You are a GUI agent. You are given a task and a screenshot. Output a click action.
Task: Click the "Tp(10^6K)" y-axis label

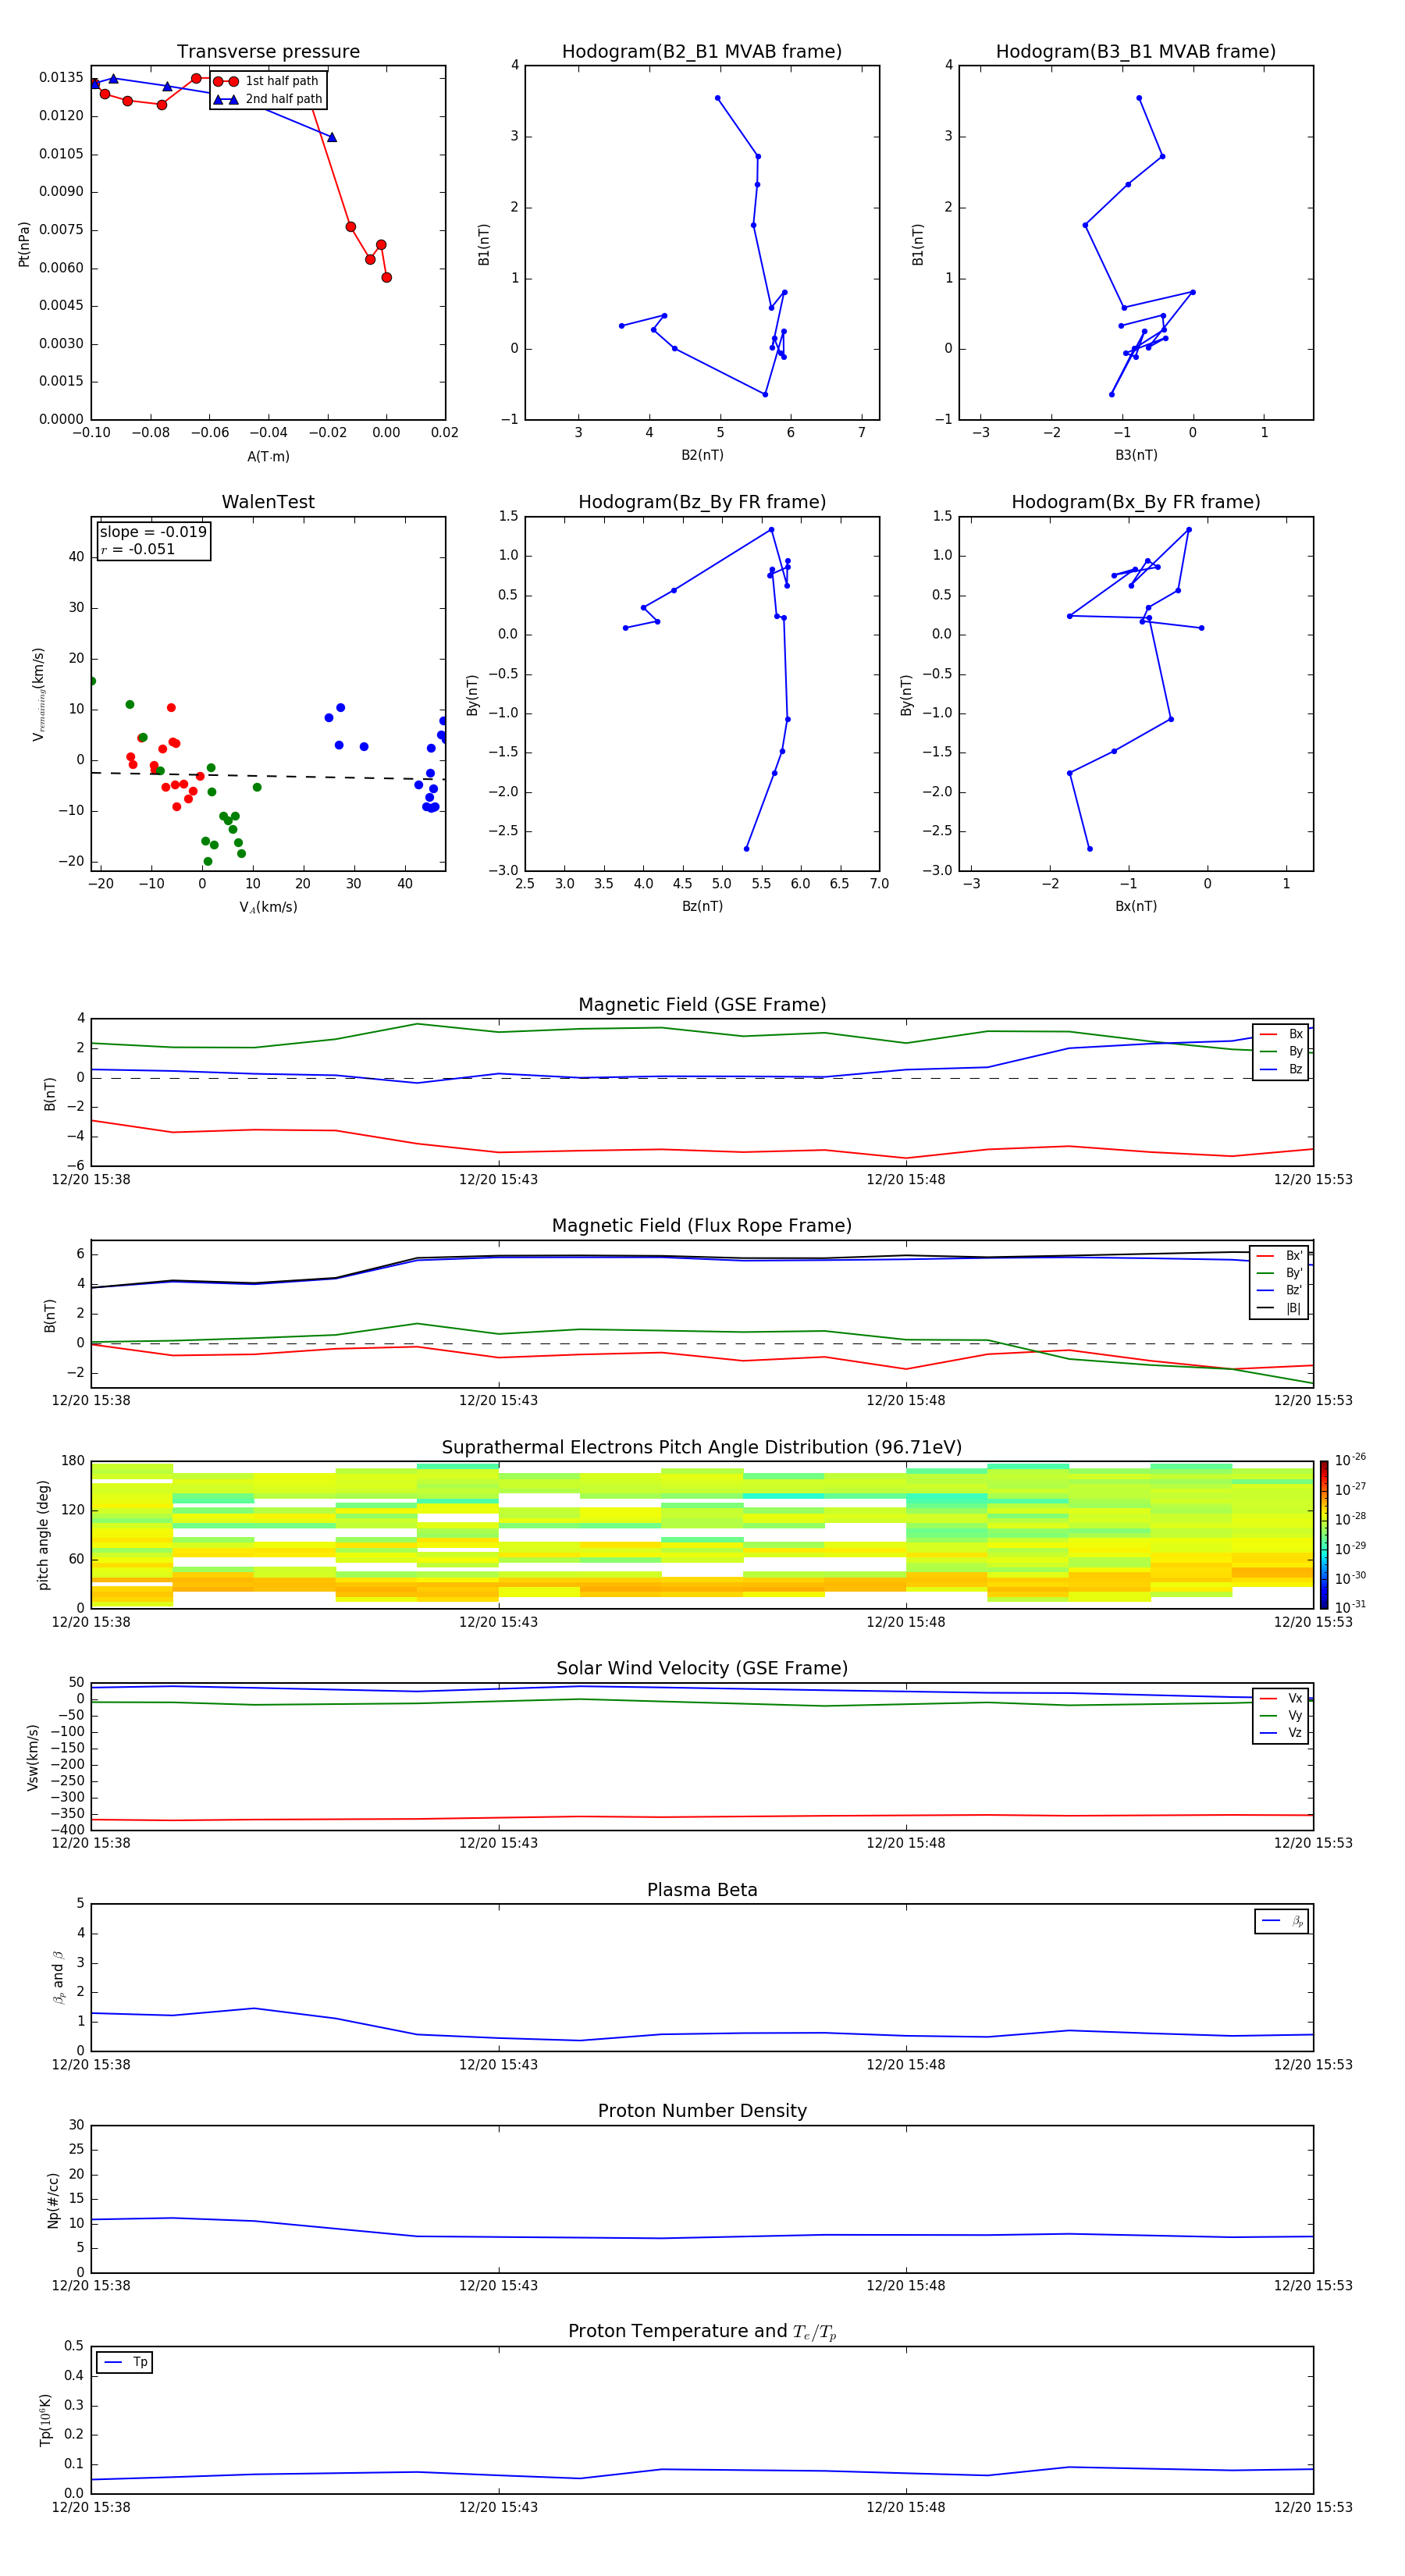(x=45, y=2420)
